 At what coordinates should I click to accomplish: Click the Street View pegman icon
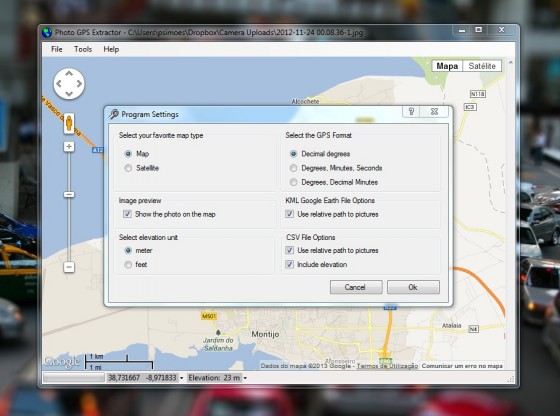69,124
